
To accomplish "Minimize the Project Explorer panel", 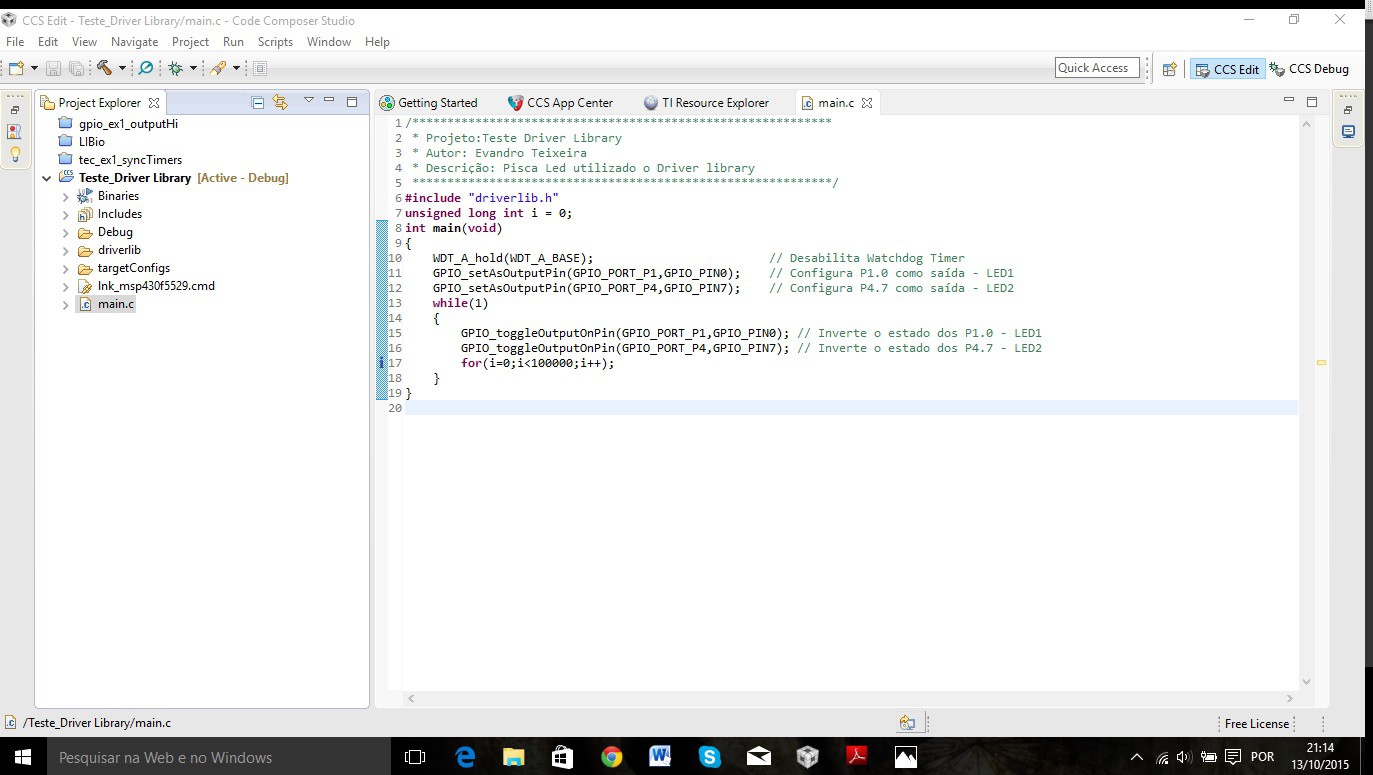I will coord(329,101).
